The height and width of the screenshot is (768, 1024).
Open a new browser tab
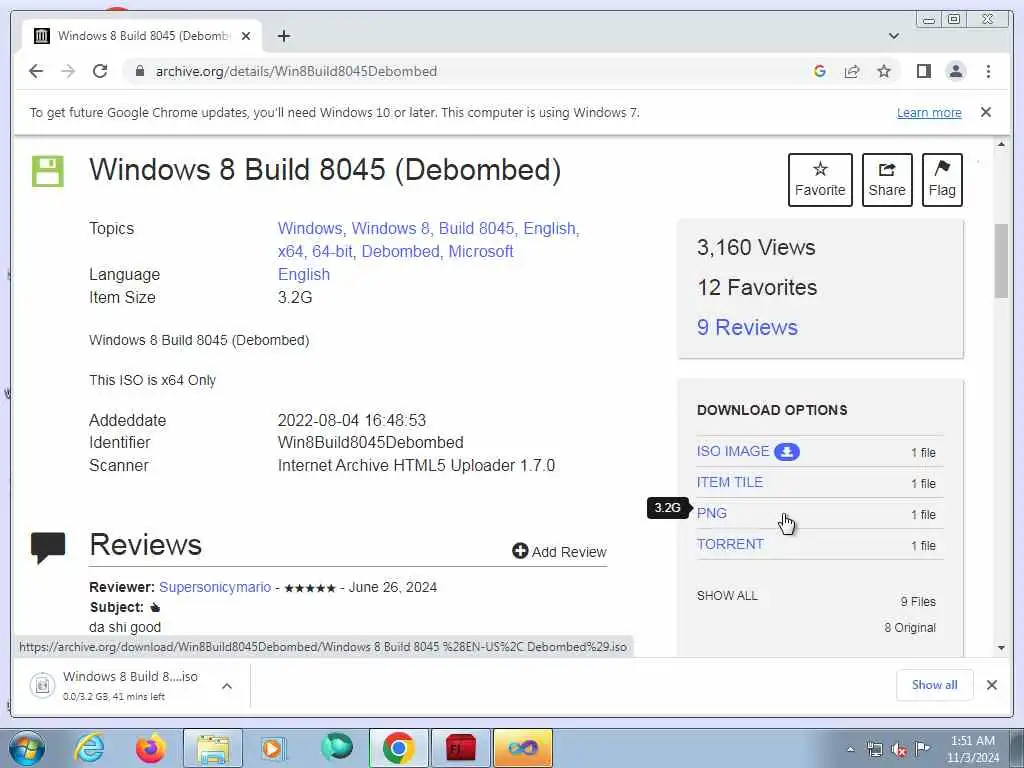click(x=283, y=36)
